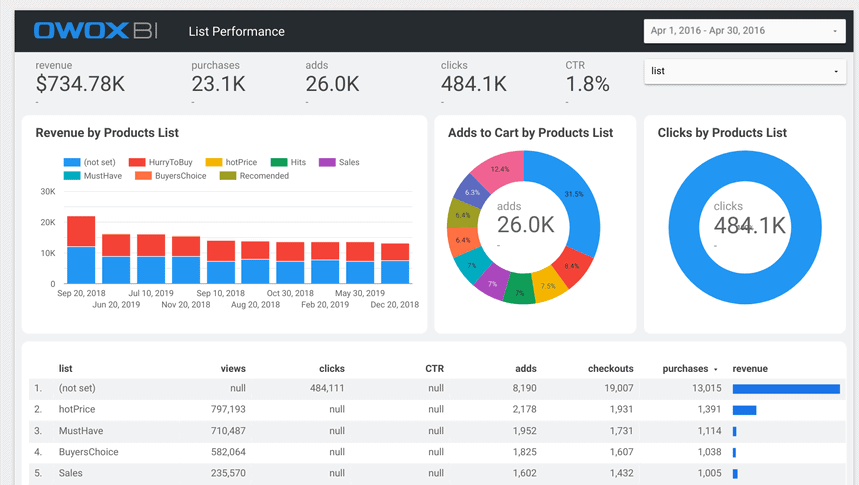Click the 582,064 views cell
Screen dimensions: 859x485
coord(228,452)
